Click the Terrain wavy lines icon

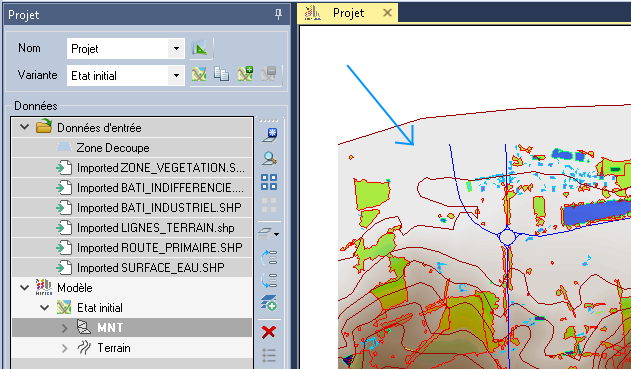(84, 347)
